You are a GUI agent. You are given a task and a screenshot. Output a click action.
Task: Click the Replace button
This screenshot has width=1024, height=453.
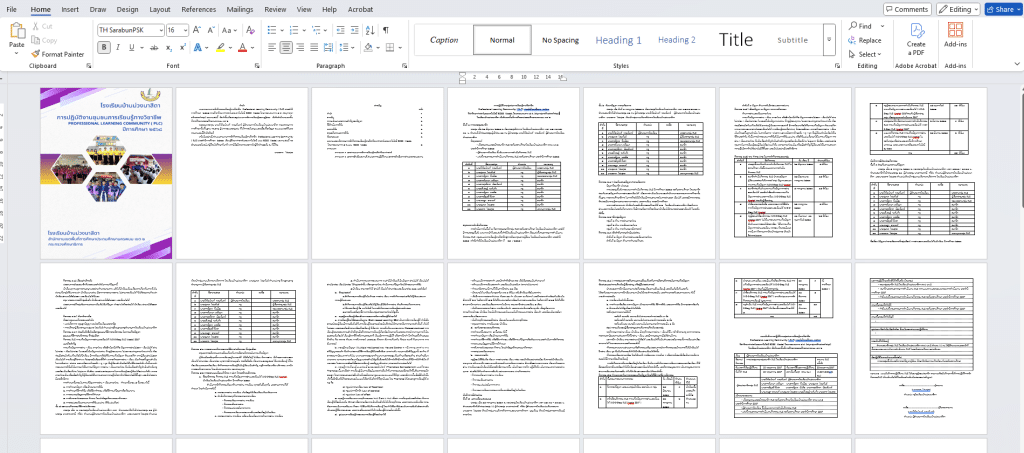click(863, 40)
